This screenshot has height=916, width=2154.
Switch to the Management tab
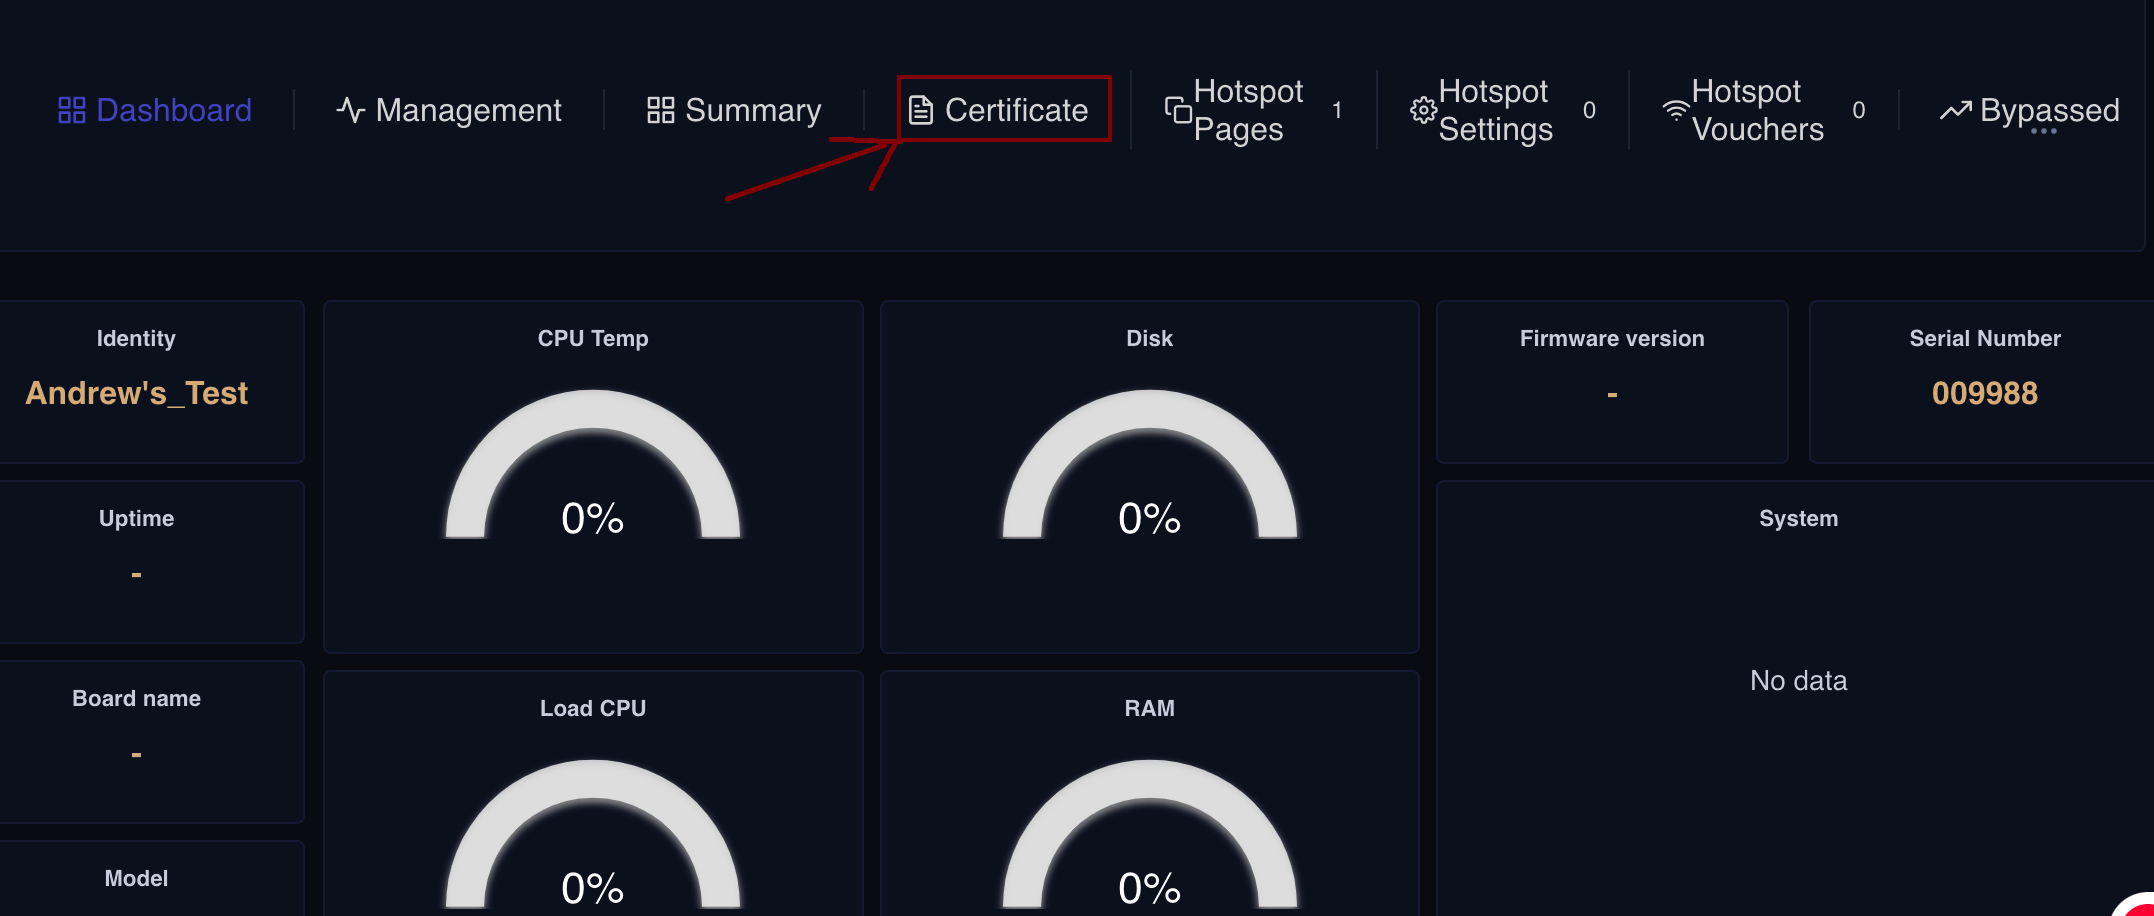468,110
